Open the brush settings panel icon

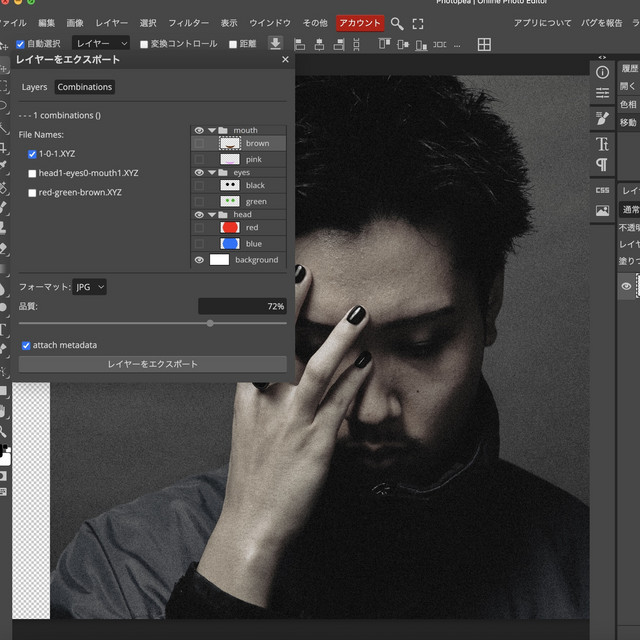coord(602,117)
